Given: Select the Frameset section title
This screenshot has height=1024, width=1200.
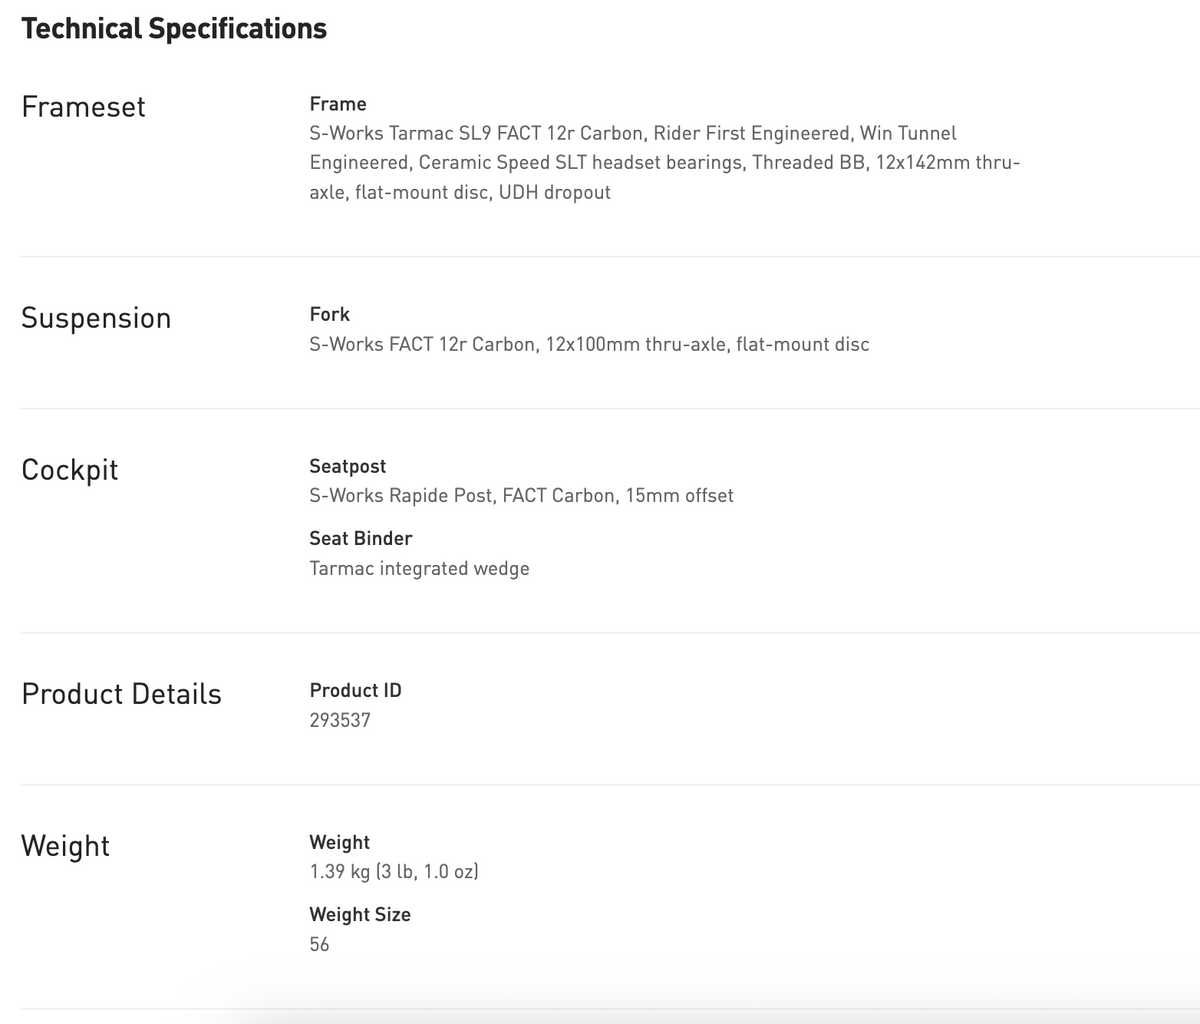Looking at the screenshot, I should [x=83, y=107].
